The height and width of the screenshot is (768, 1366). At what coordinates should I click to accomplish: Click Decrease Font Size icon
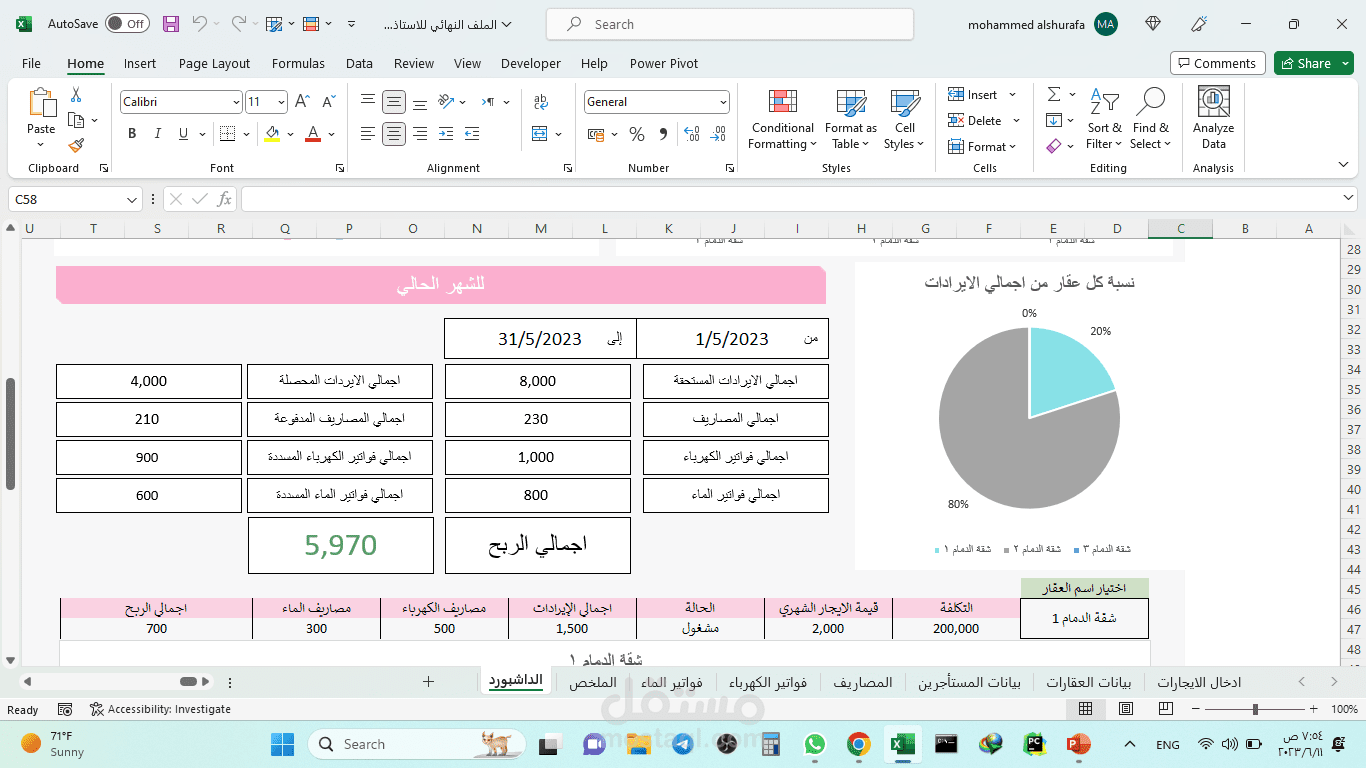coord(328,102)
